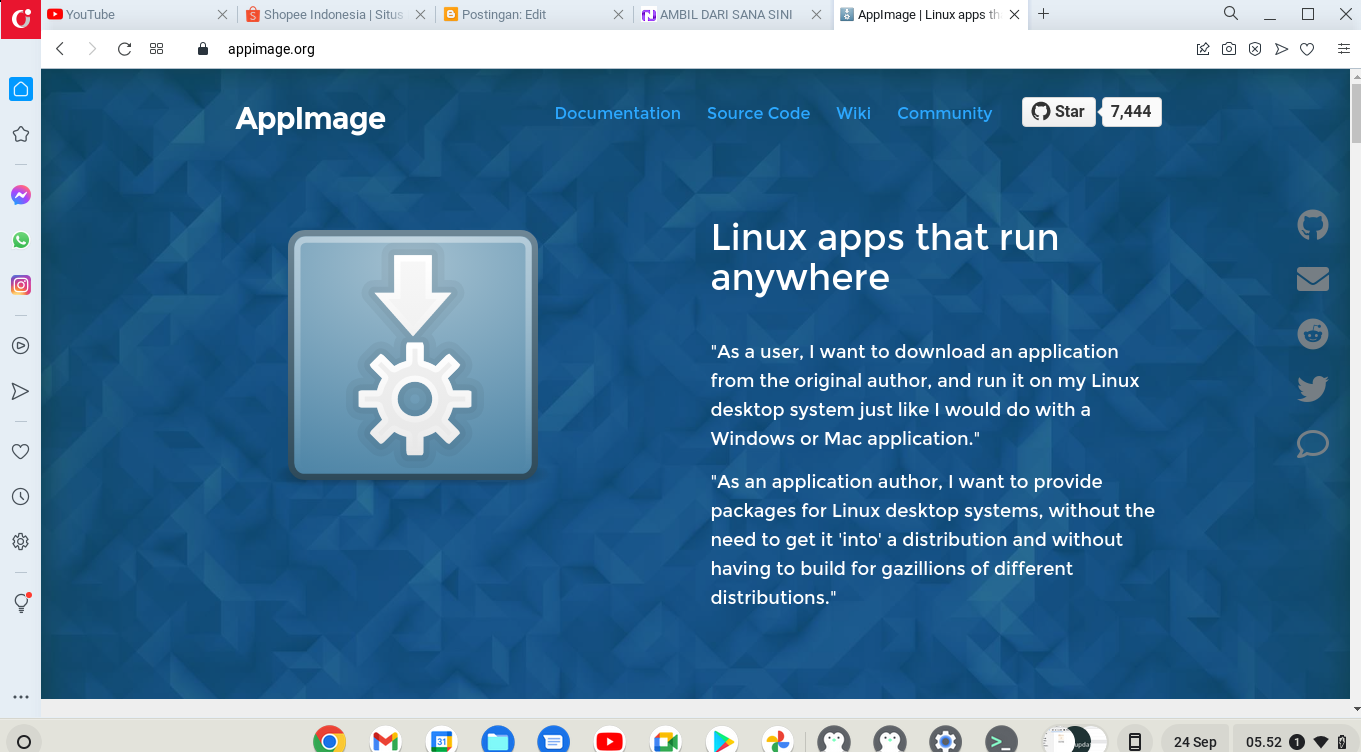1361x752 pixels.
Task: Open My Flow arrow in the sidebar
Action: (x=20, y=391)
